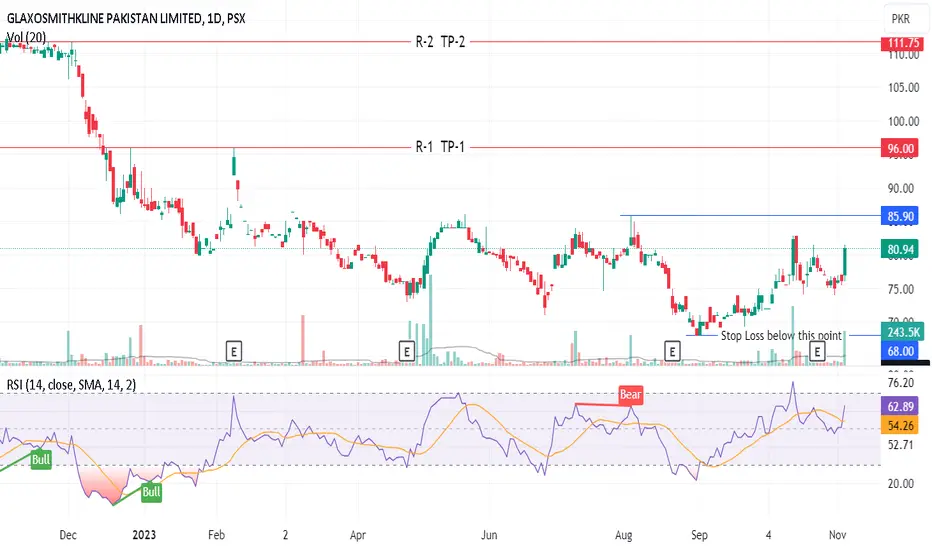
Task: Click the 76.20 RSI axis label
Action: pyautogui.click(x=900, y=382)
